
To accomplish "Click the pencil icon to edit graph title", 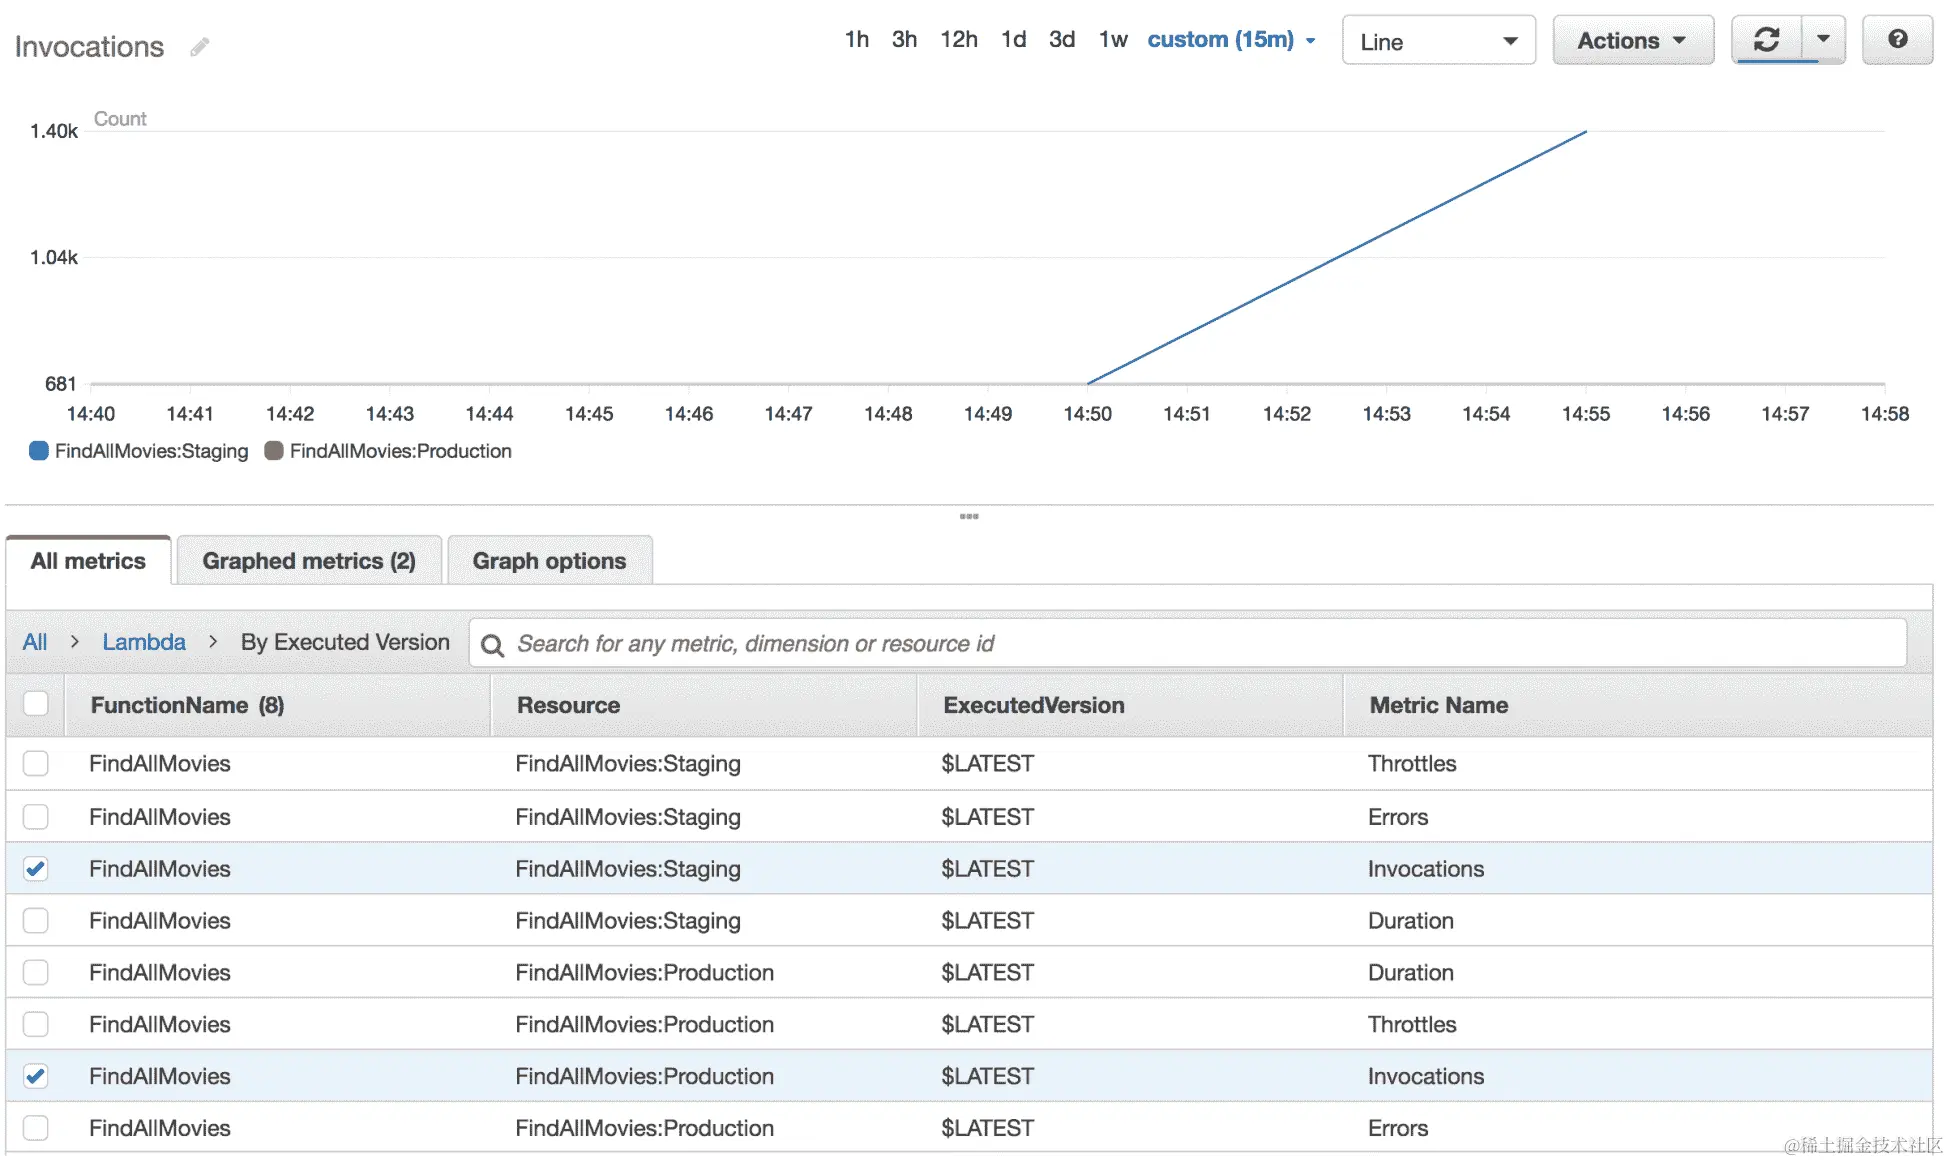I will tap(200, 46).
